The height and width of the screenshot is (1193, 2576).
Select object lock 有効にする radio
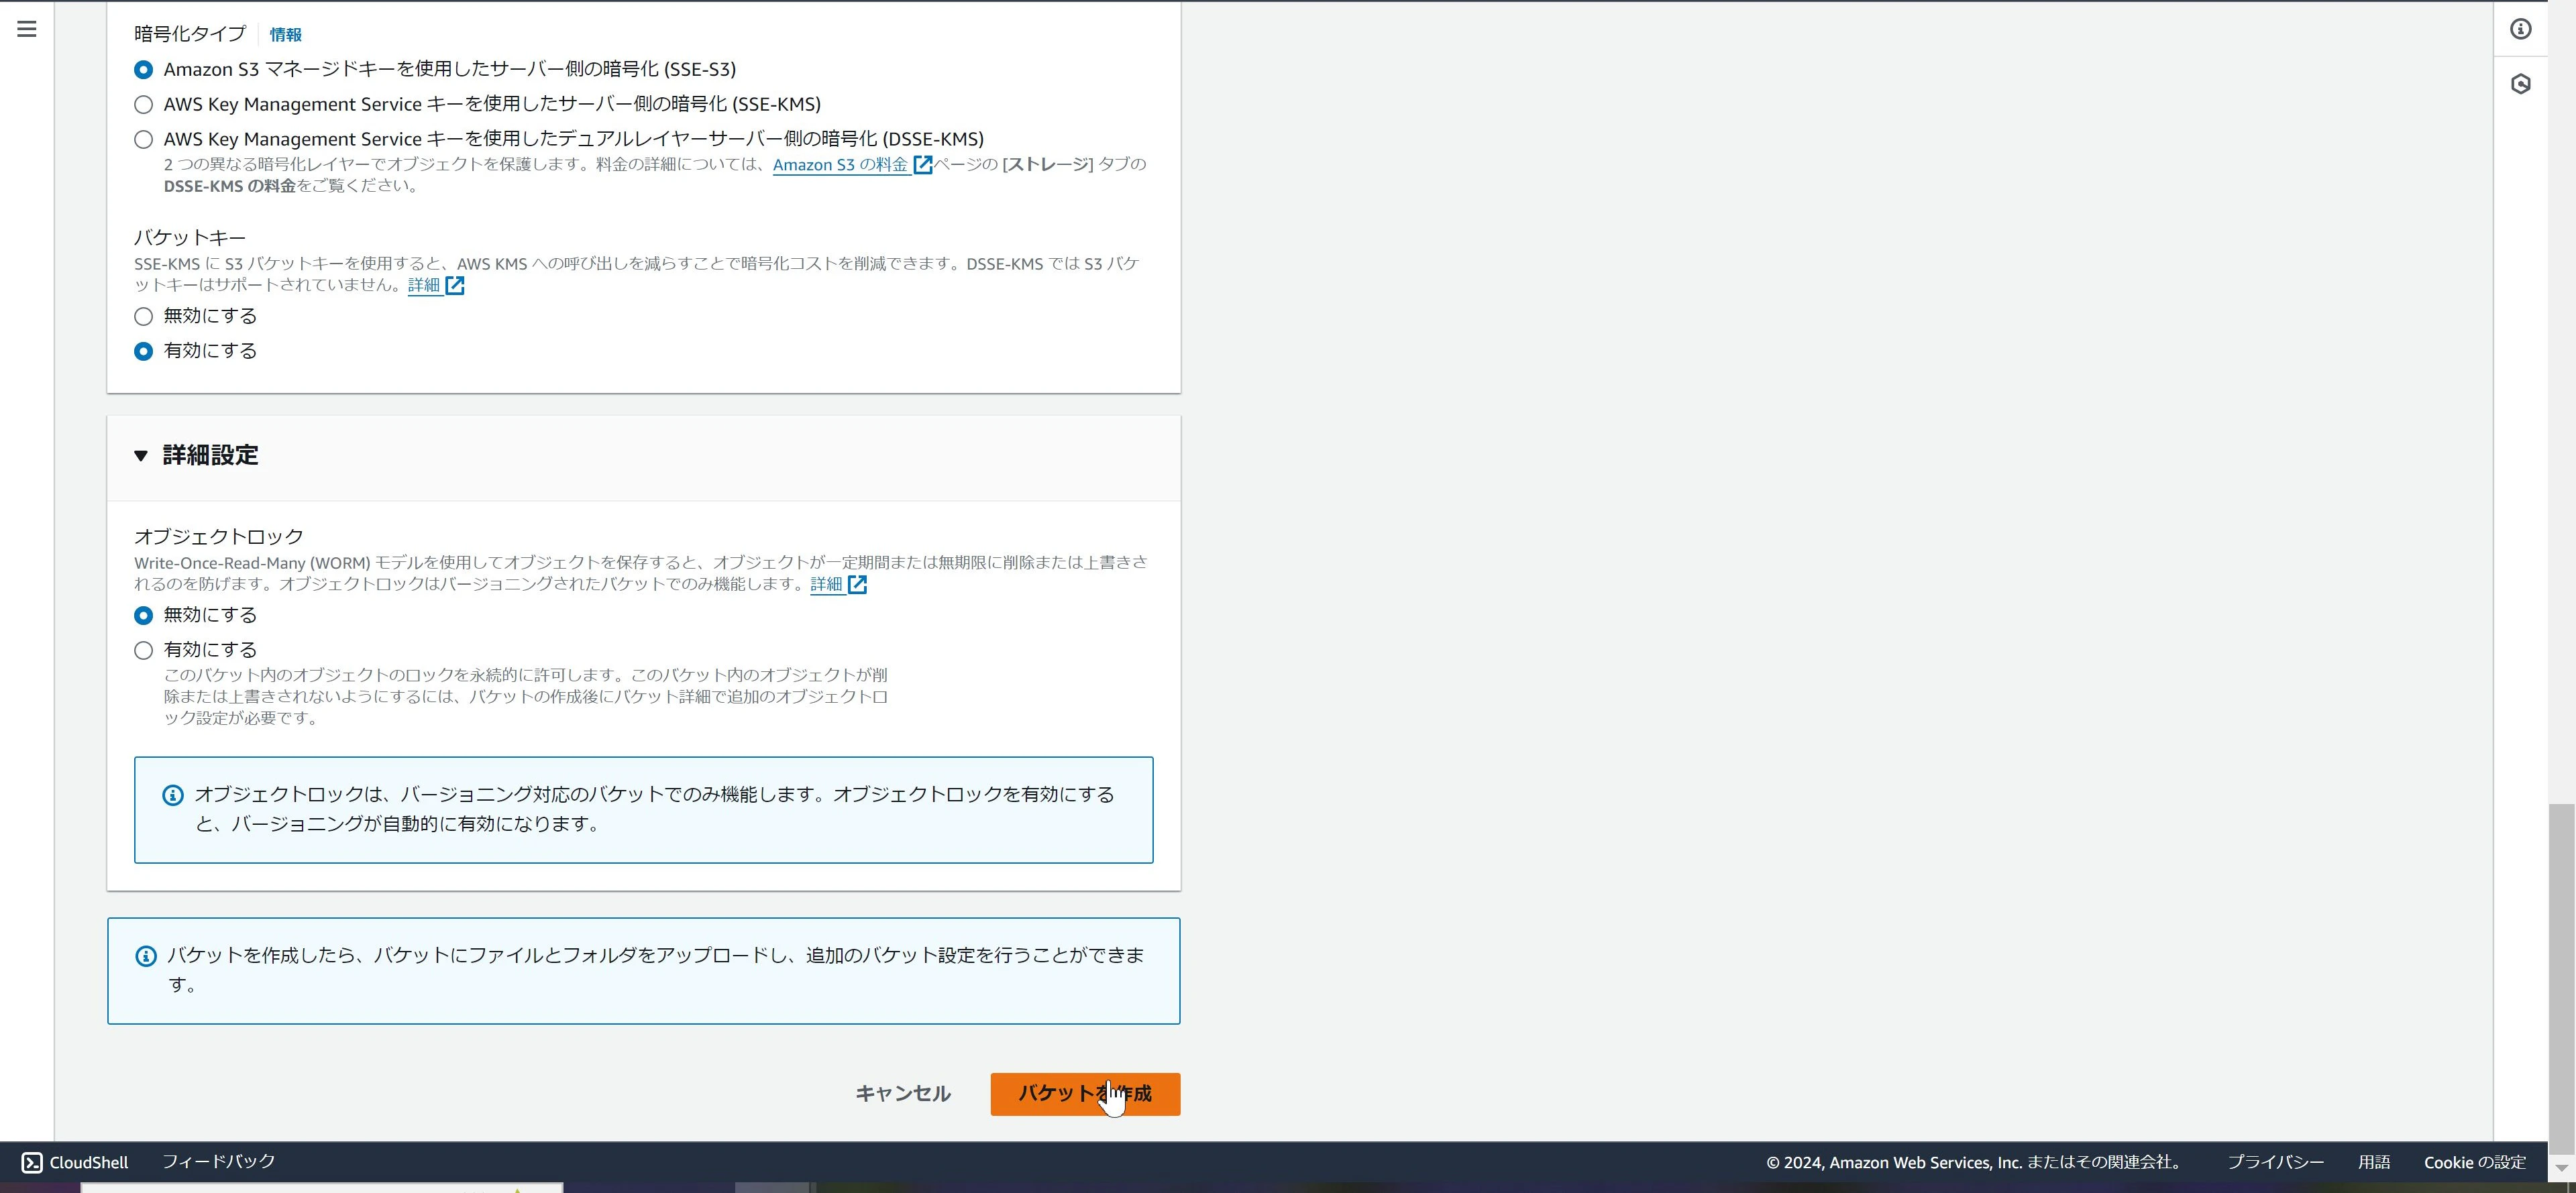tap(144, 651)
